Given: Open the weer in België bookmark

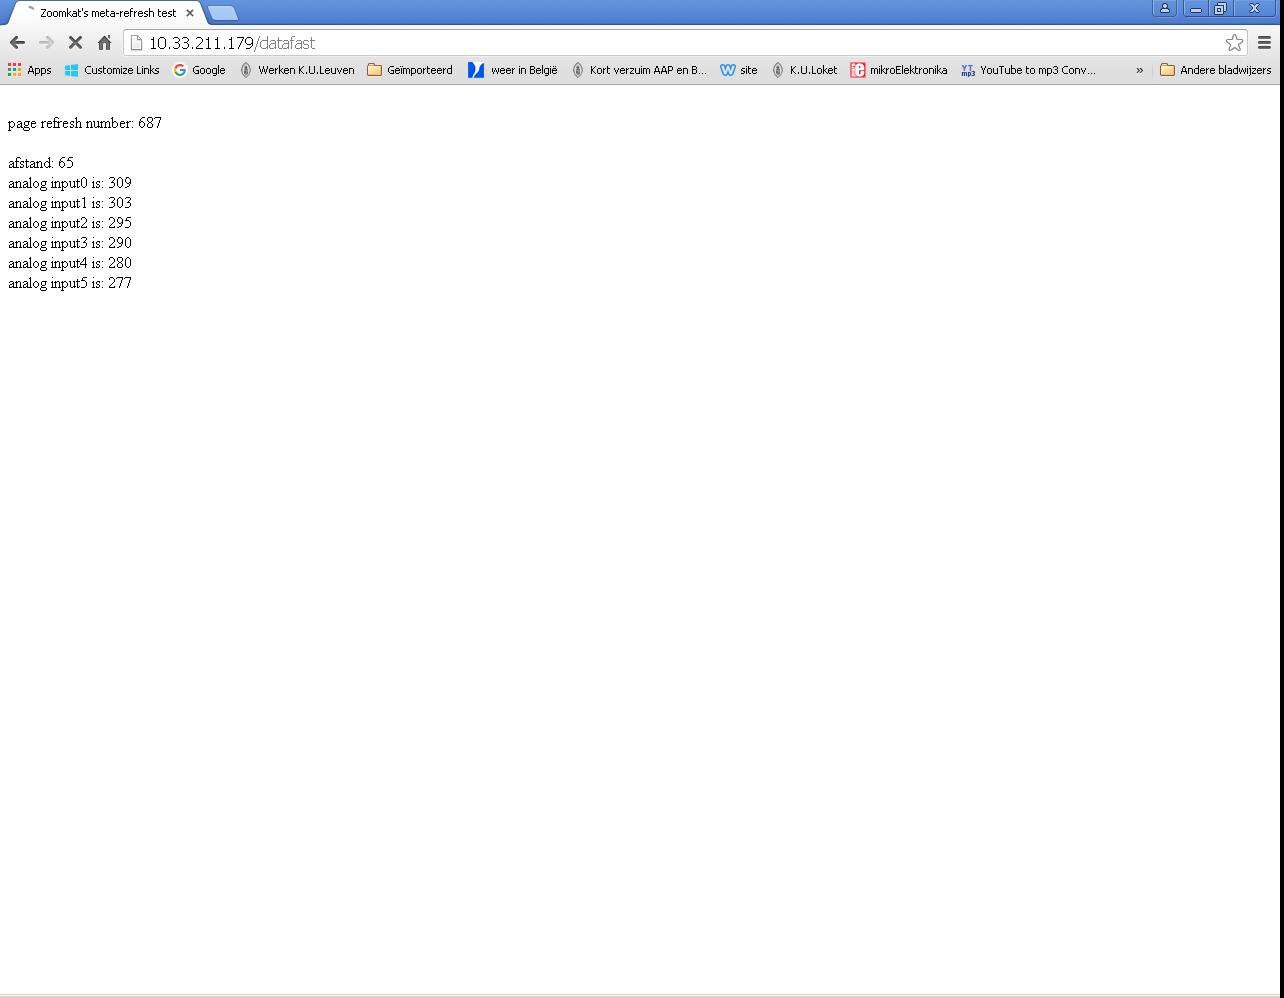Looking at the screenshot, I should coord(512,70).
